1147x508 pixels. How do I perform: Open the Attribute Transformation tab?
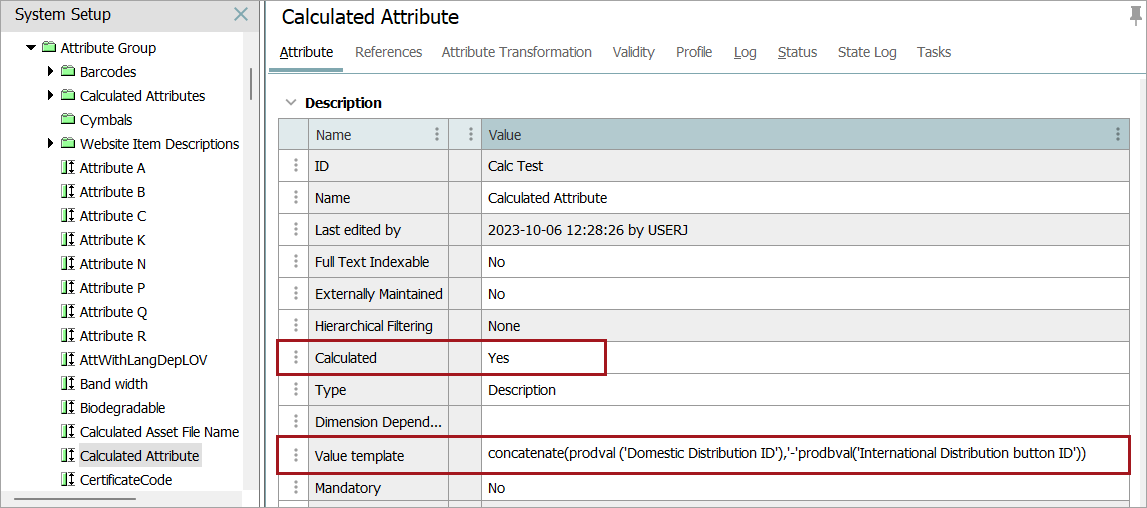[x=516, y=52]
